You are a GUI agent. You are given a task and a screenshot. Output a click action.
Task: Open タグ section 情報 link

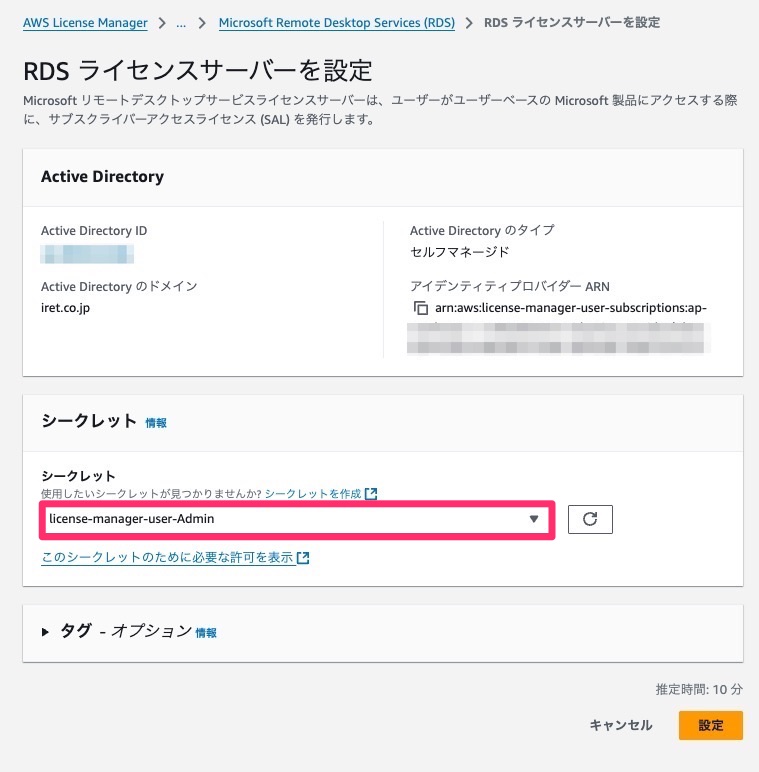(206, 633)
